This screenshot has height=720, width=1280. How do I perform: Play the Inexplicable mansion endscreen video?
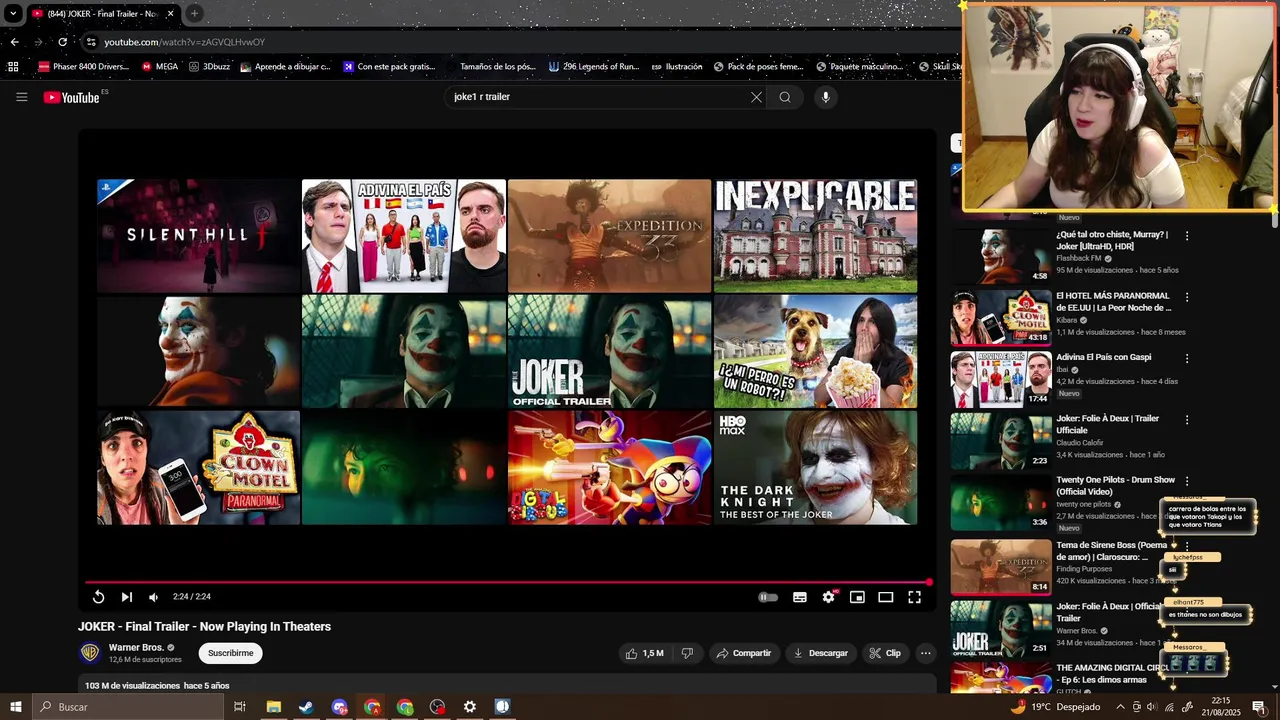point(816,236)
